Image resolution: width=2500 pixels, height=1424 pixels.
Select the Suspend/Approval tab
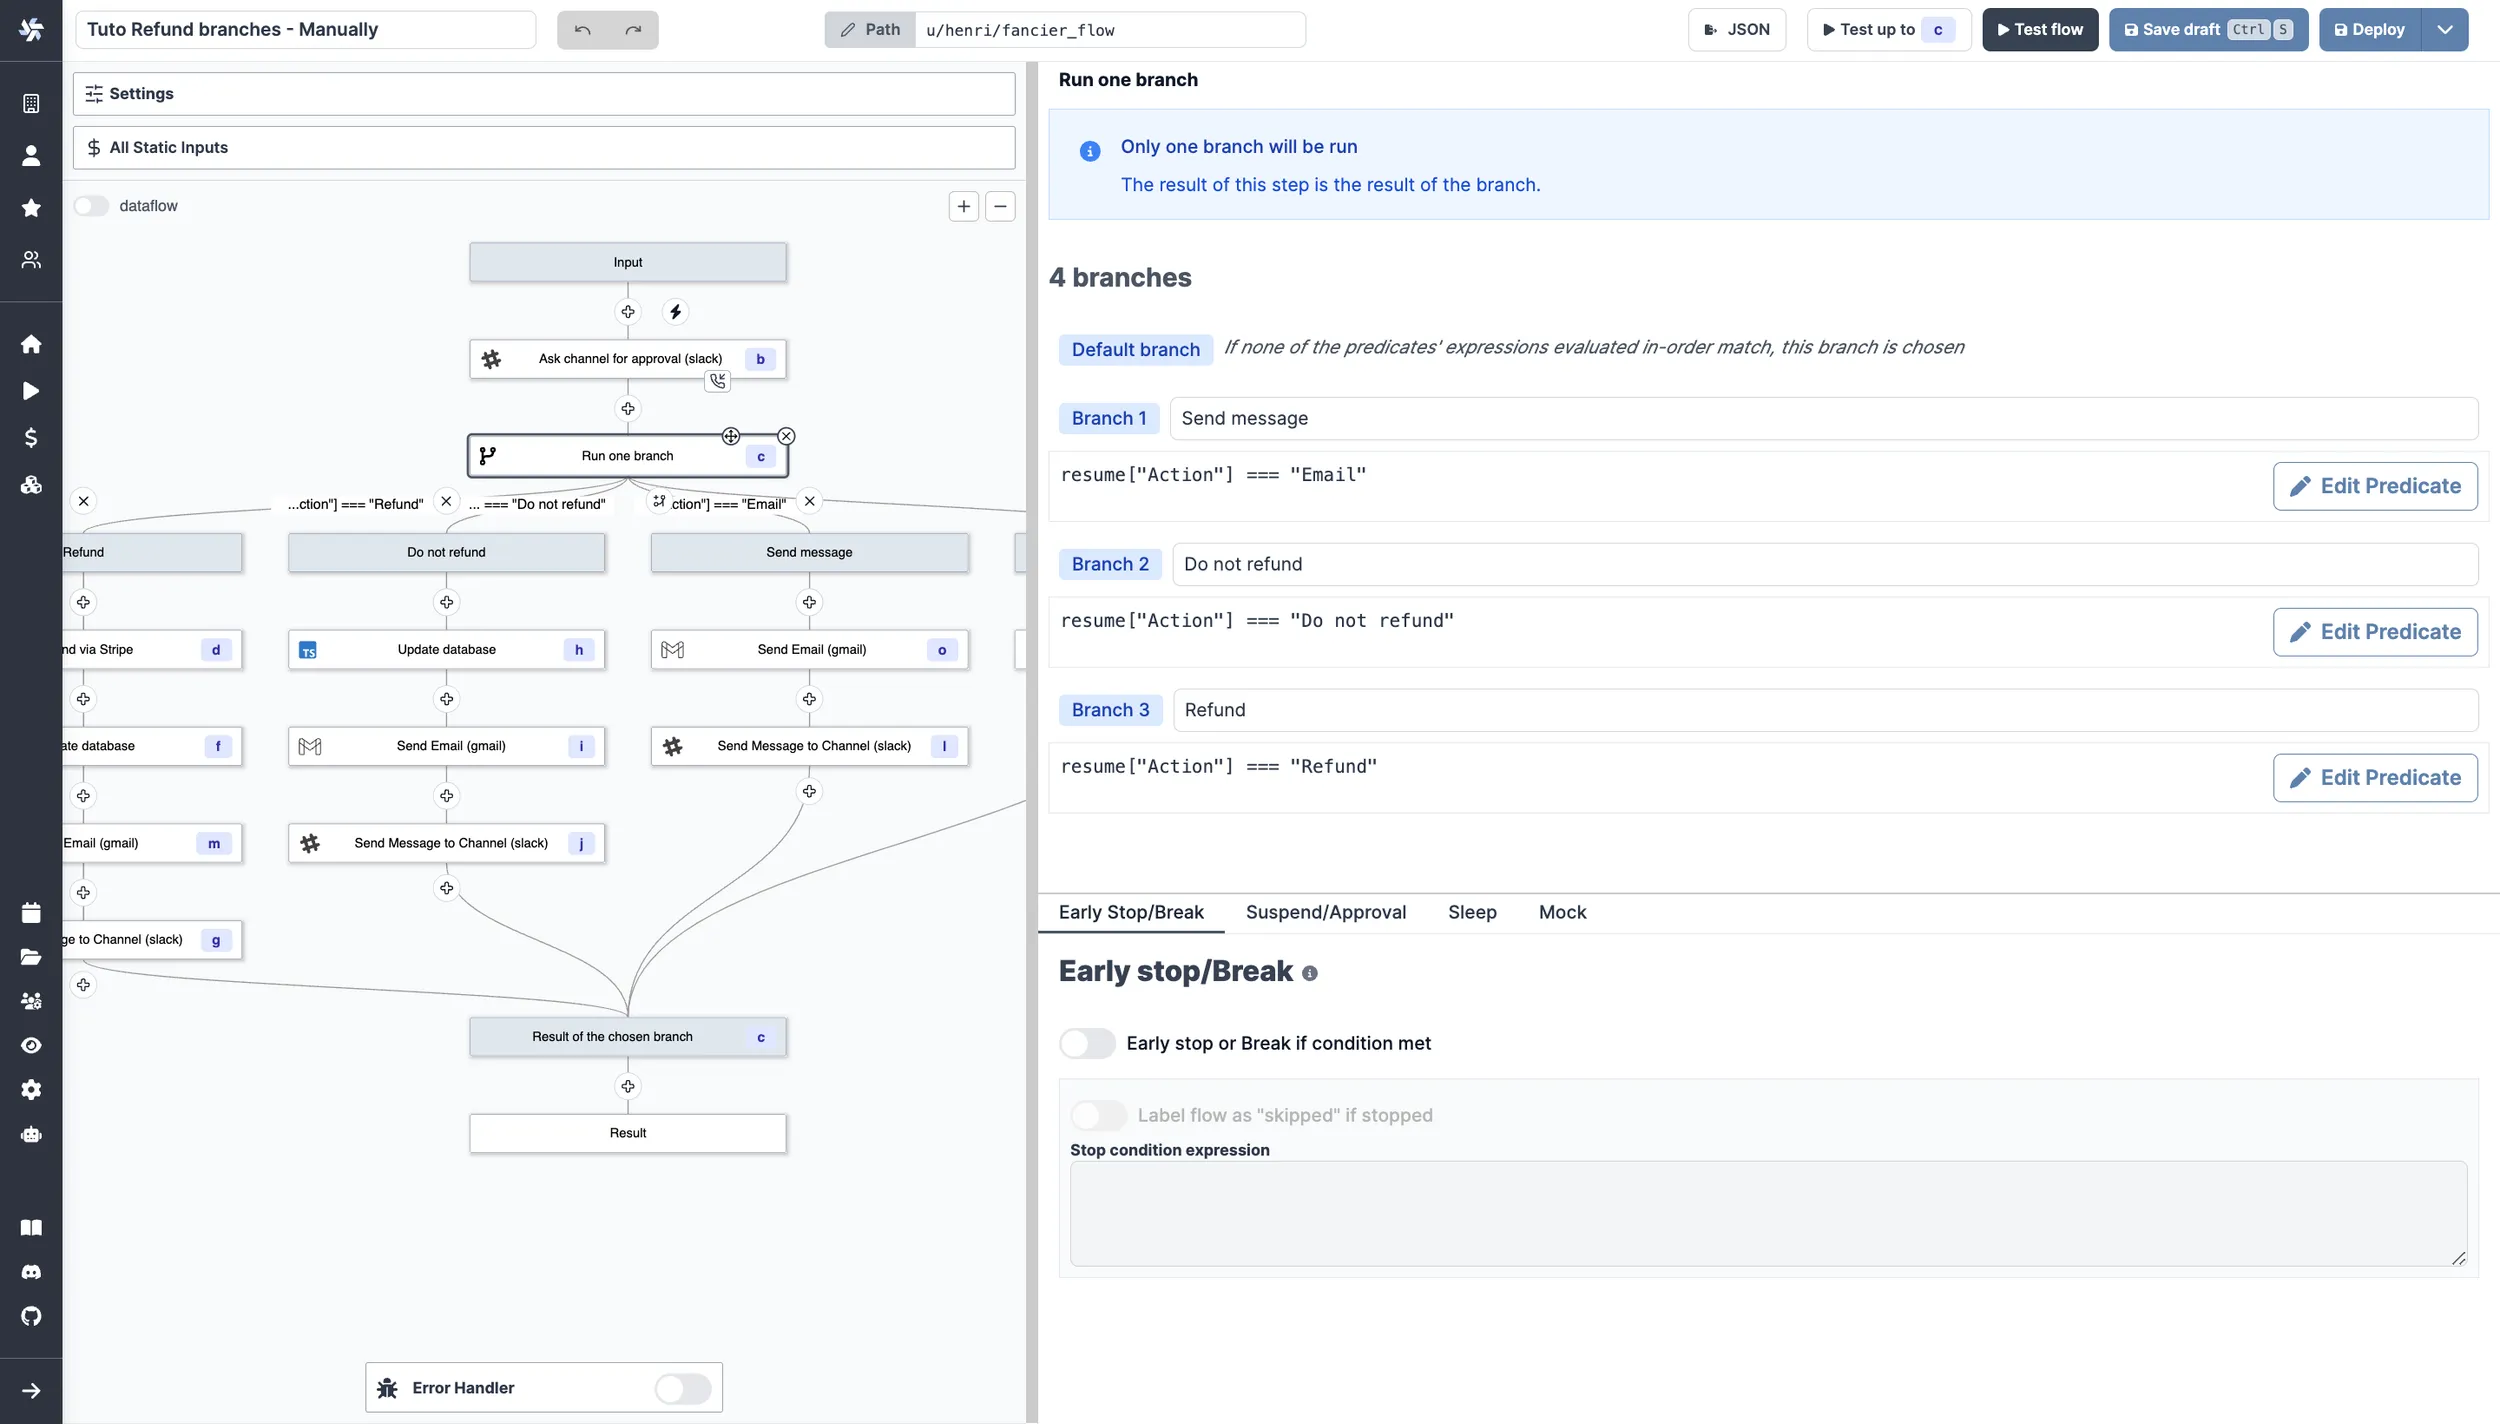point(1326,912)
